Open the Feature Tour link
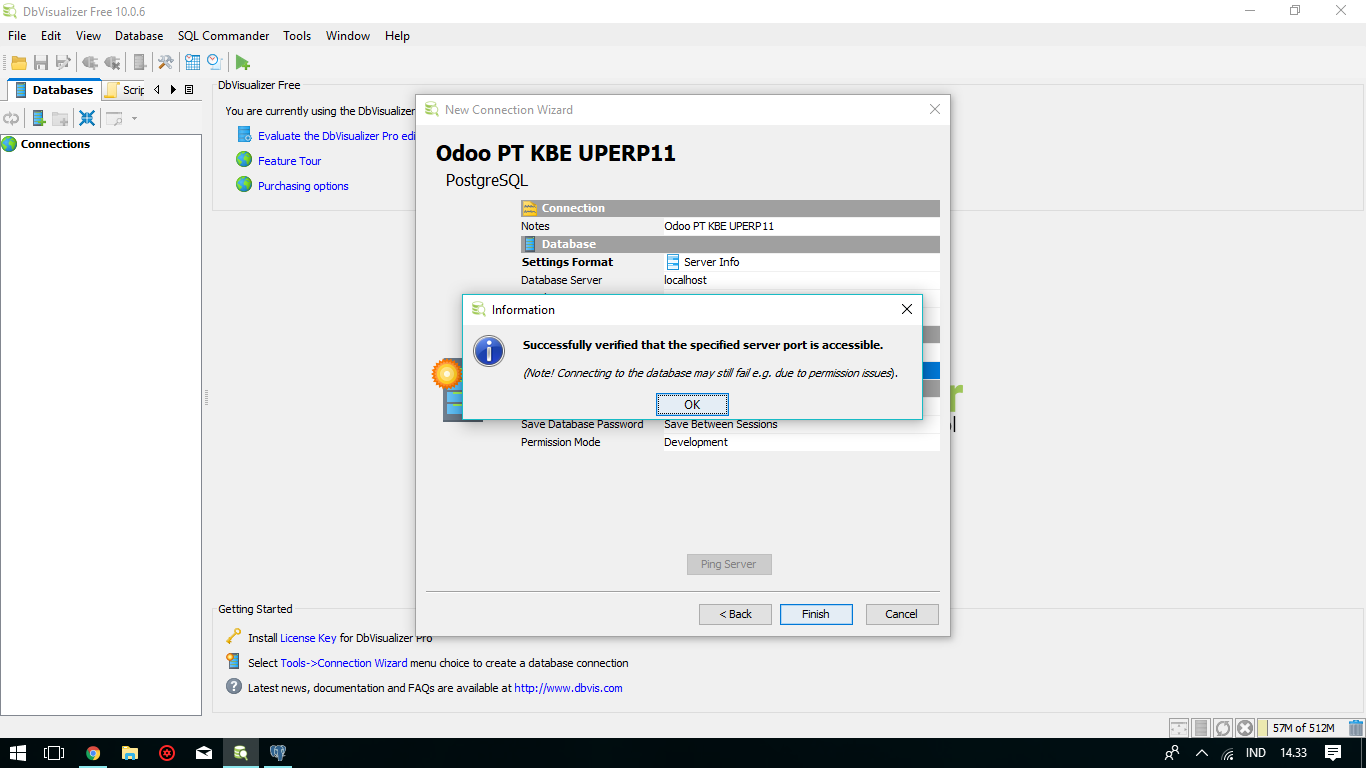This screenshot has height=768, width=1366. [x=289, y=161]
